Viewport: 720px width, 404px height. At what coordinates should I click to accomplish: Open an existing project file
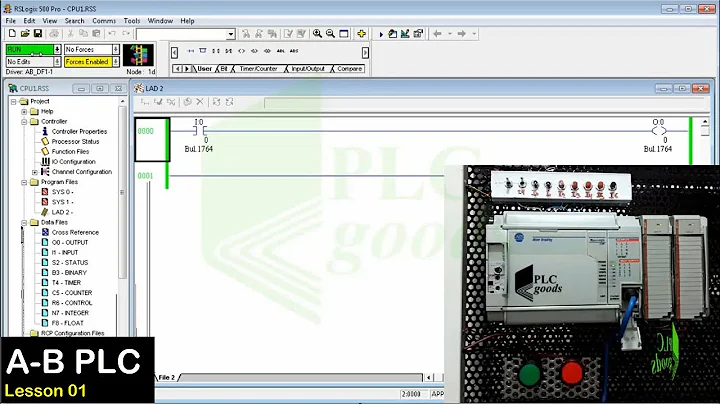click(25, 34)
